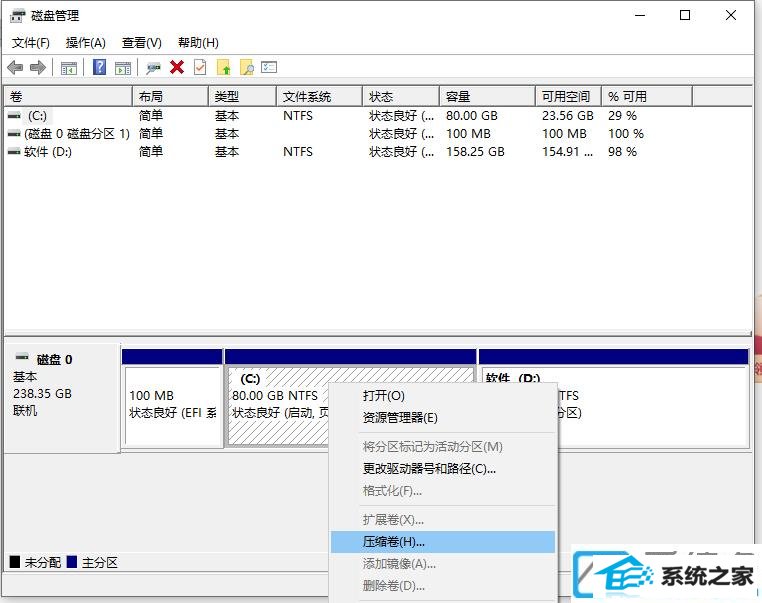
Task: Click the magnifier search toolbar icon
Action: [246, 67]
